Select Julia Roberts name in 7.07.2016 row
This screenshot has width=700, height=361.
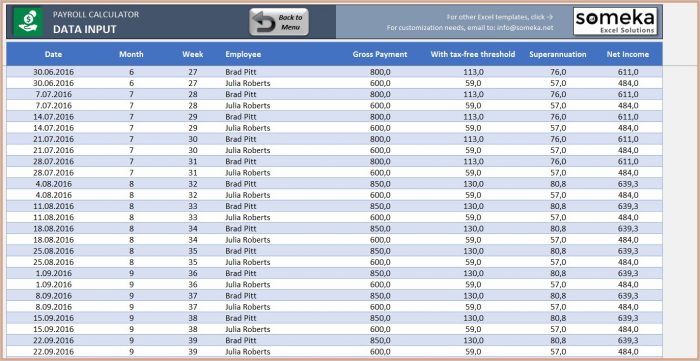(247, 105)
